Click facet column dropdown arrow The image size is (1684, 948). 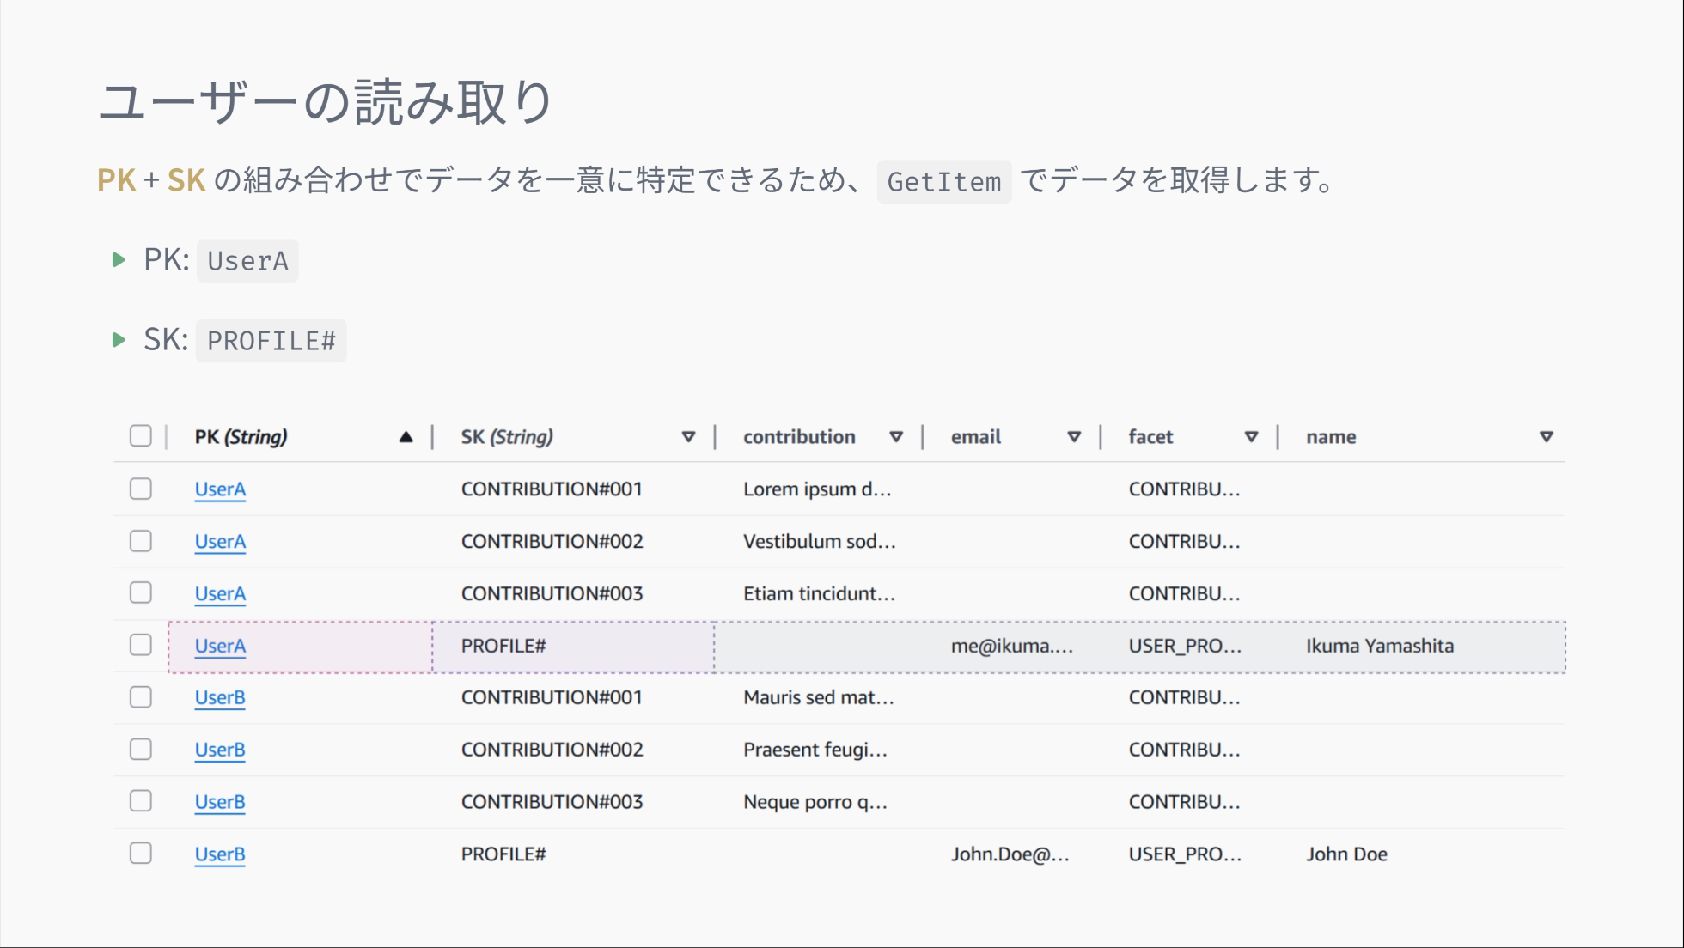point(1251,437)
